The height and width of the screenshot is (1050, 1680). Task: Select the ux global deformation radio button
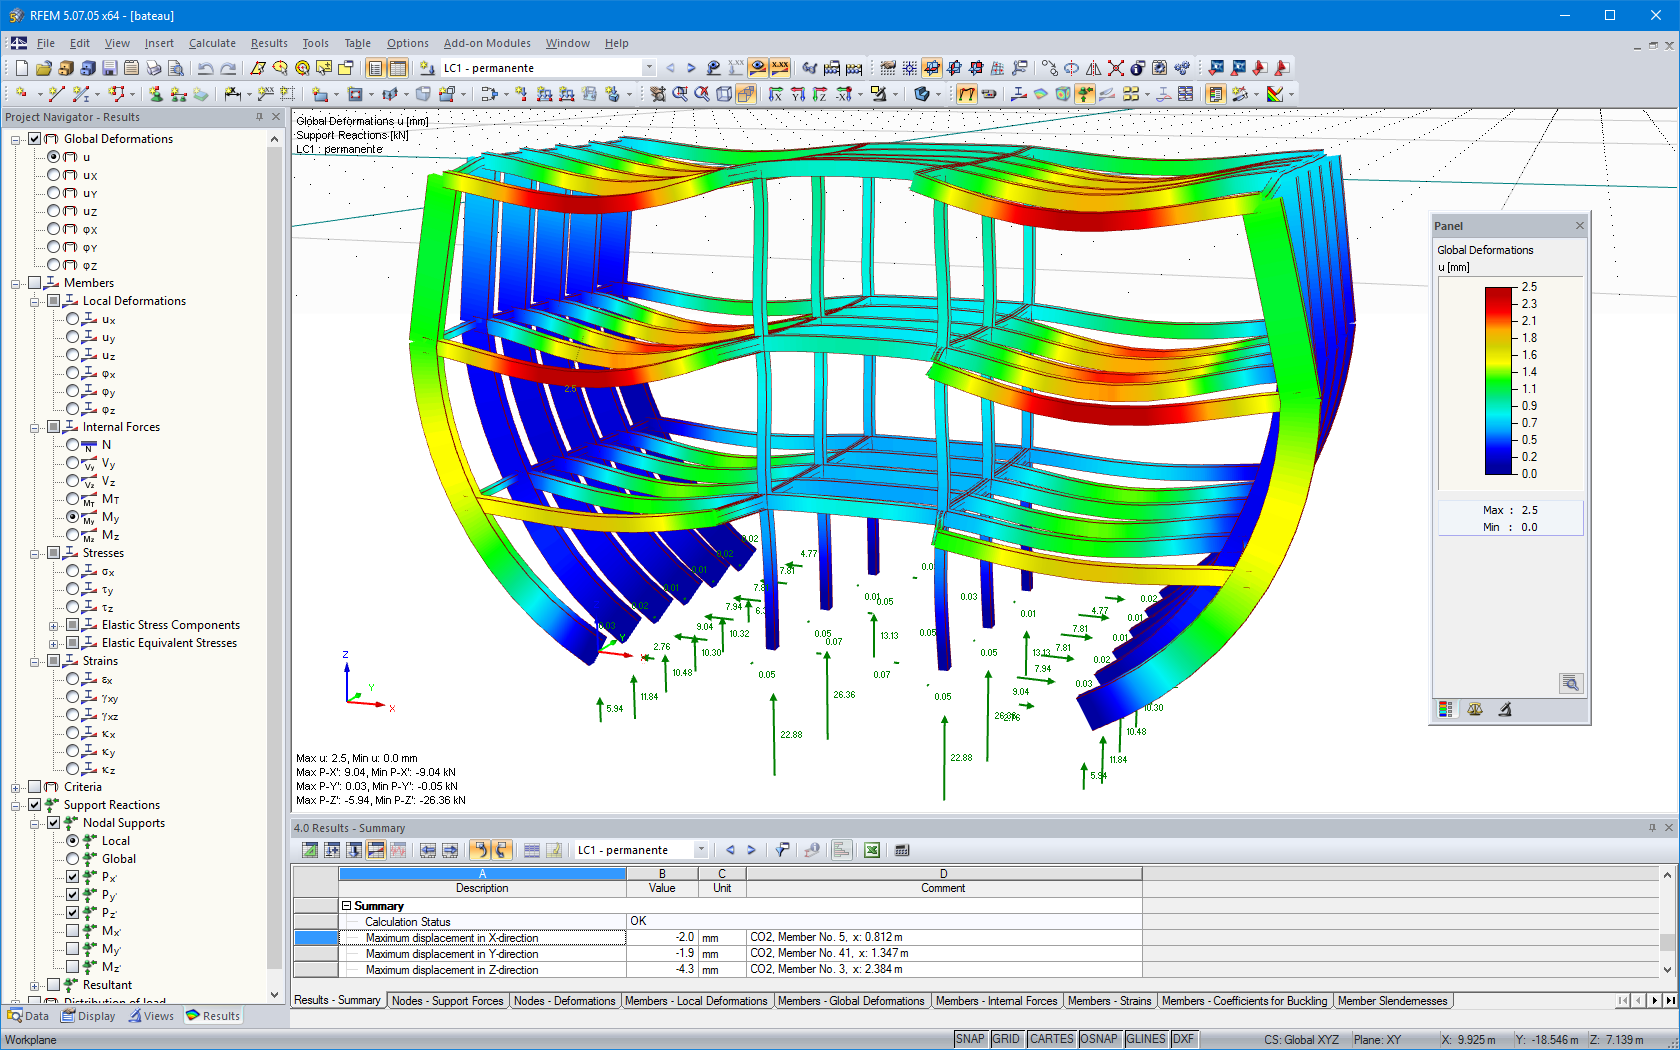[54, 175]
